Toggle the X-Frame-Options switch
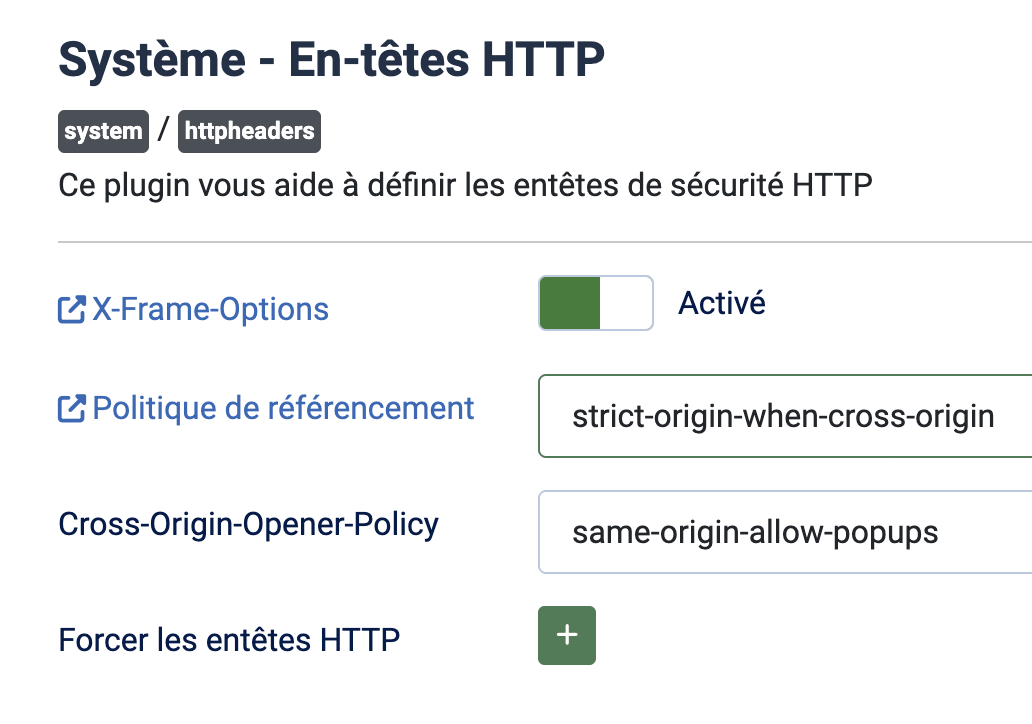Screen dimensions: 1032x724 pyautogui.click(x=596, y=303)
